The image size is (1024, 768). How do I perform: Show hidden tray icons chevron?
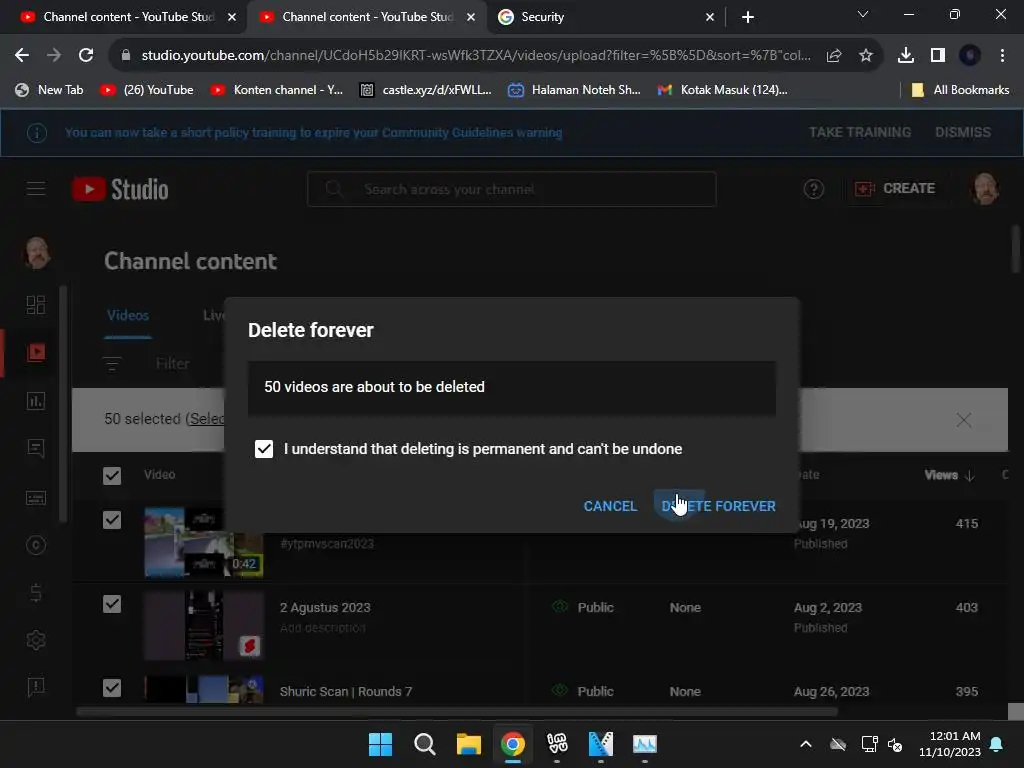(806, 744)
